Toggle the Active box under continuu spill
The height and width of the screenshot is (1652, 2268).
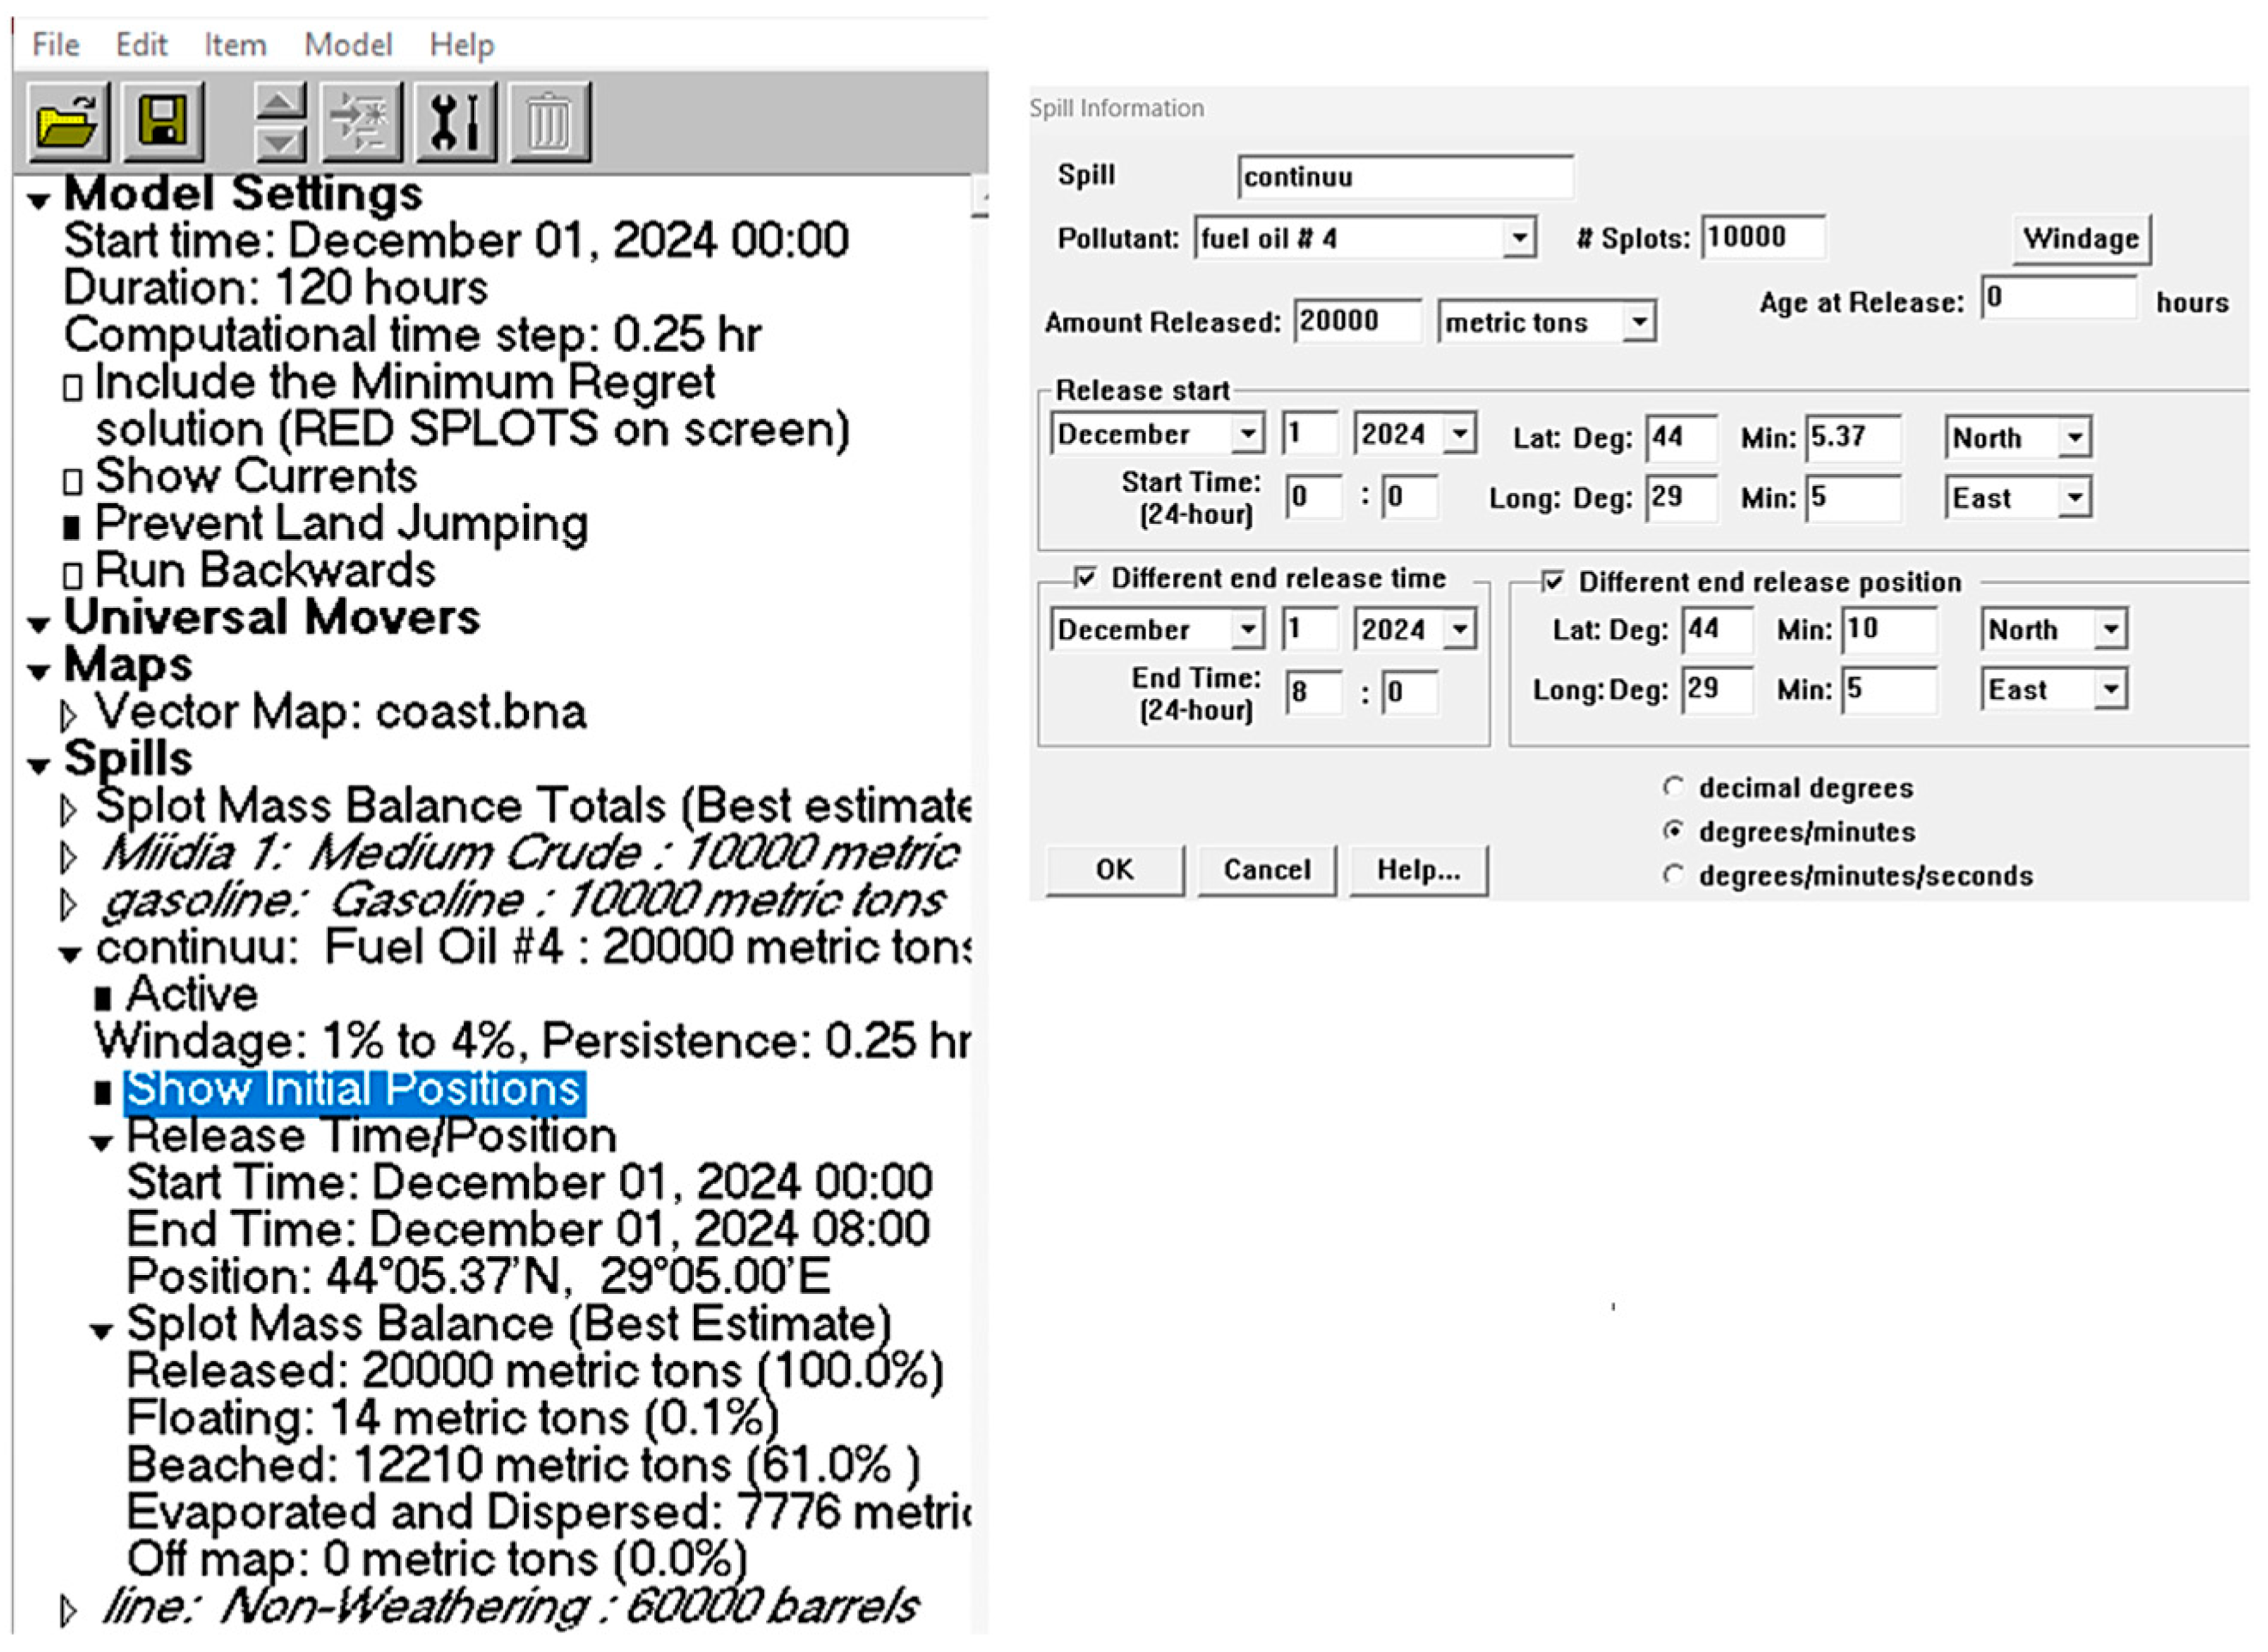(x=102, y=998)
